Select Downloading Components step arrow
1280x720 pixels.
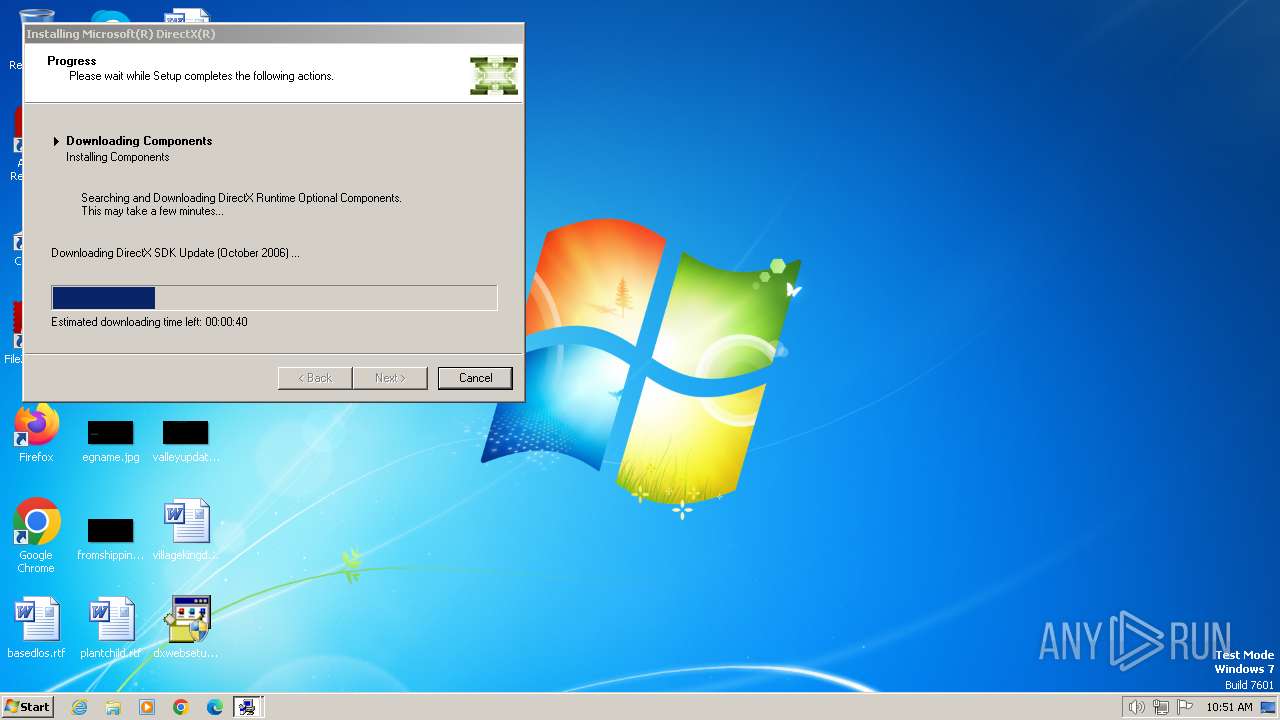(x=57, y=141)
